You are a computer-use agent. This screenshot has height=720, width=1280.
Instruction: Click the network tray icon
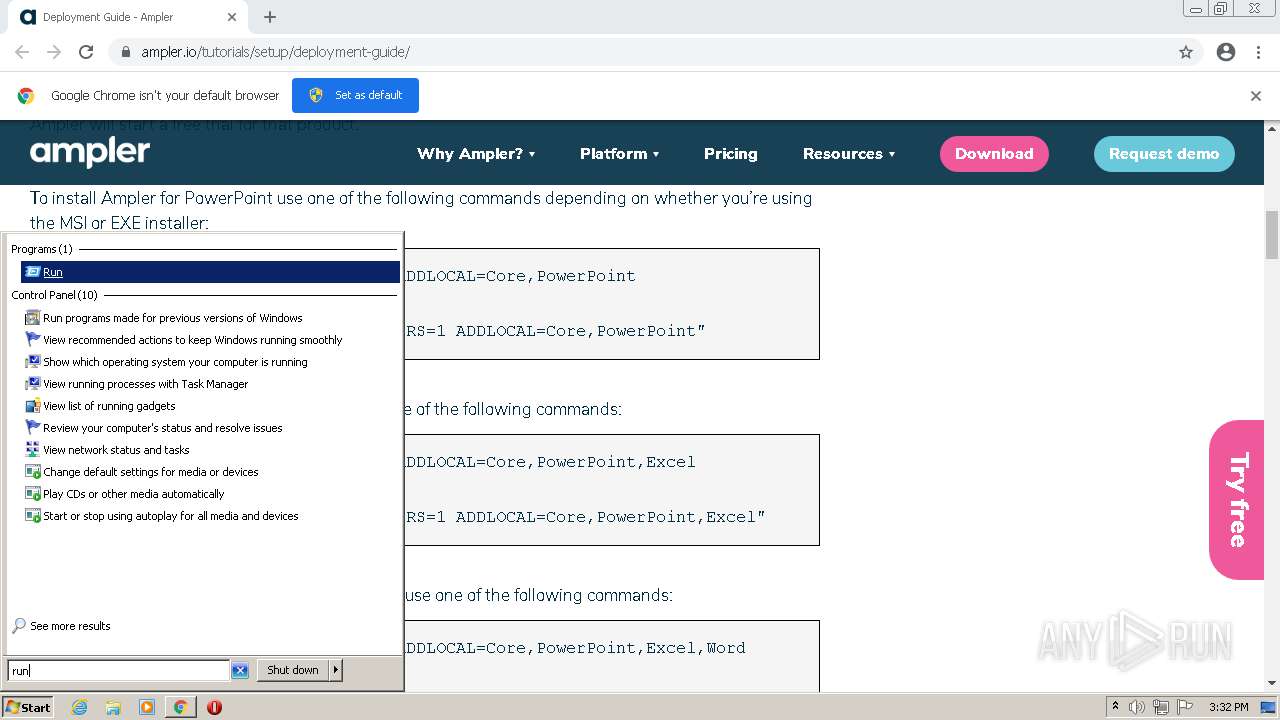pyautogui.click(x=1161, y=707)
